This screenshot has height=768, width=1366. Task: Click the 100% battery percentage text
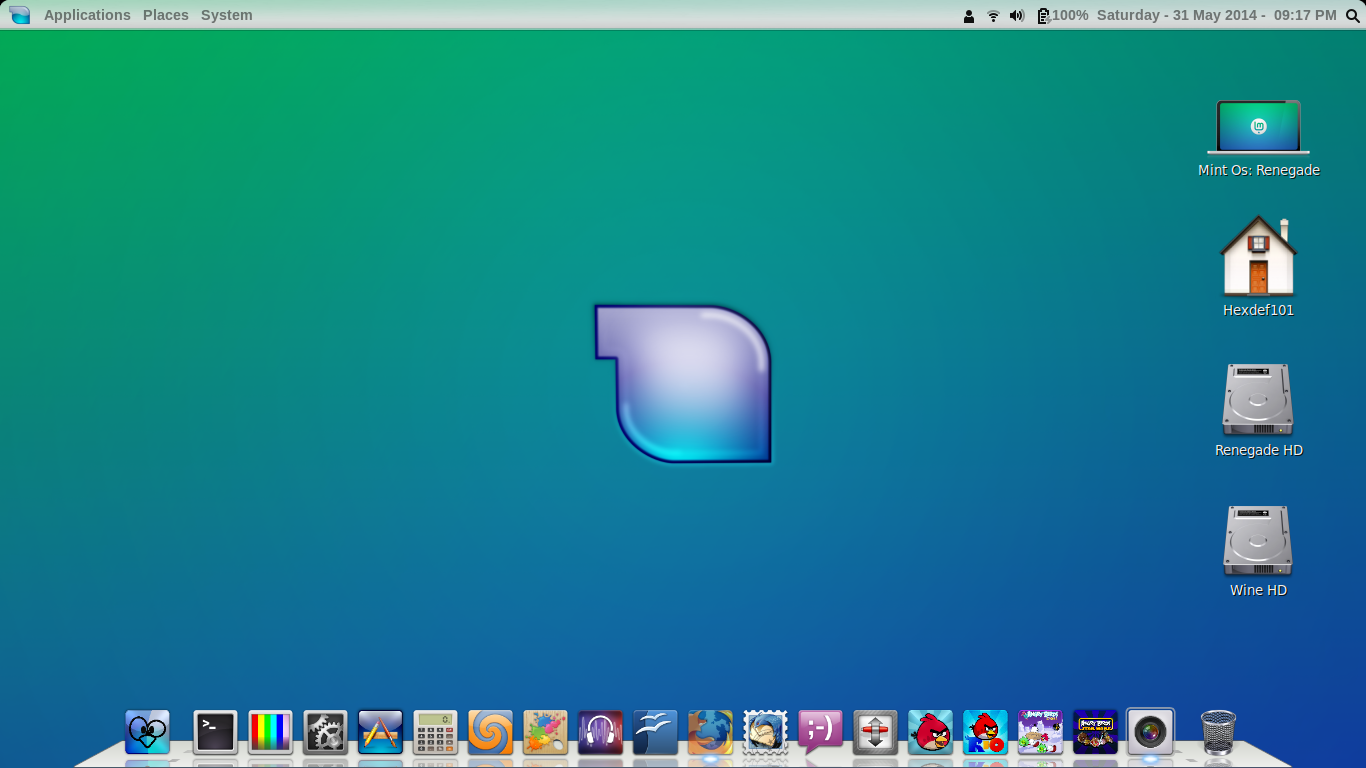click(x=1070, y=15)
